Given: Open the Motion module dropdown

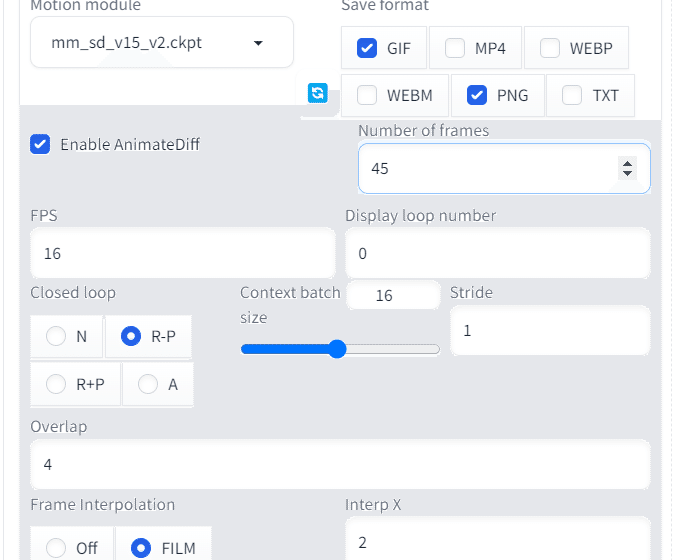Looking at the screenshot, I should coord(162,43).
